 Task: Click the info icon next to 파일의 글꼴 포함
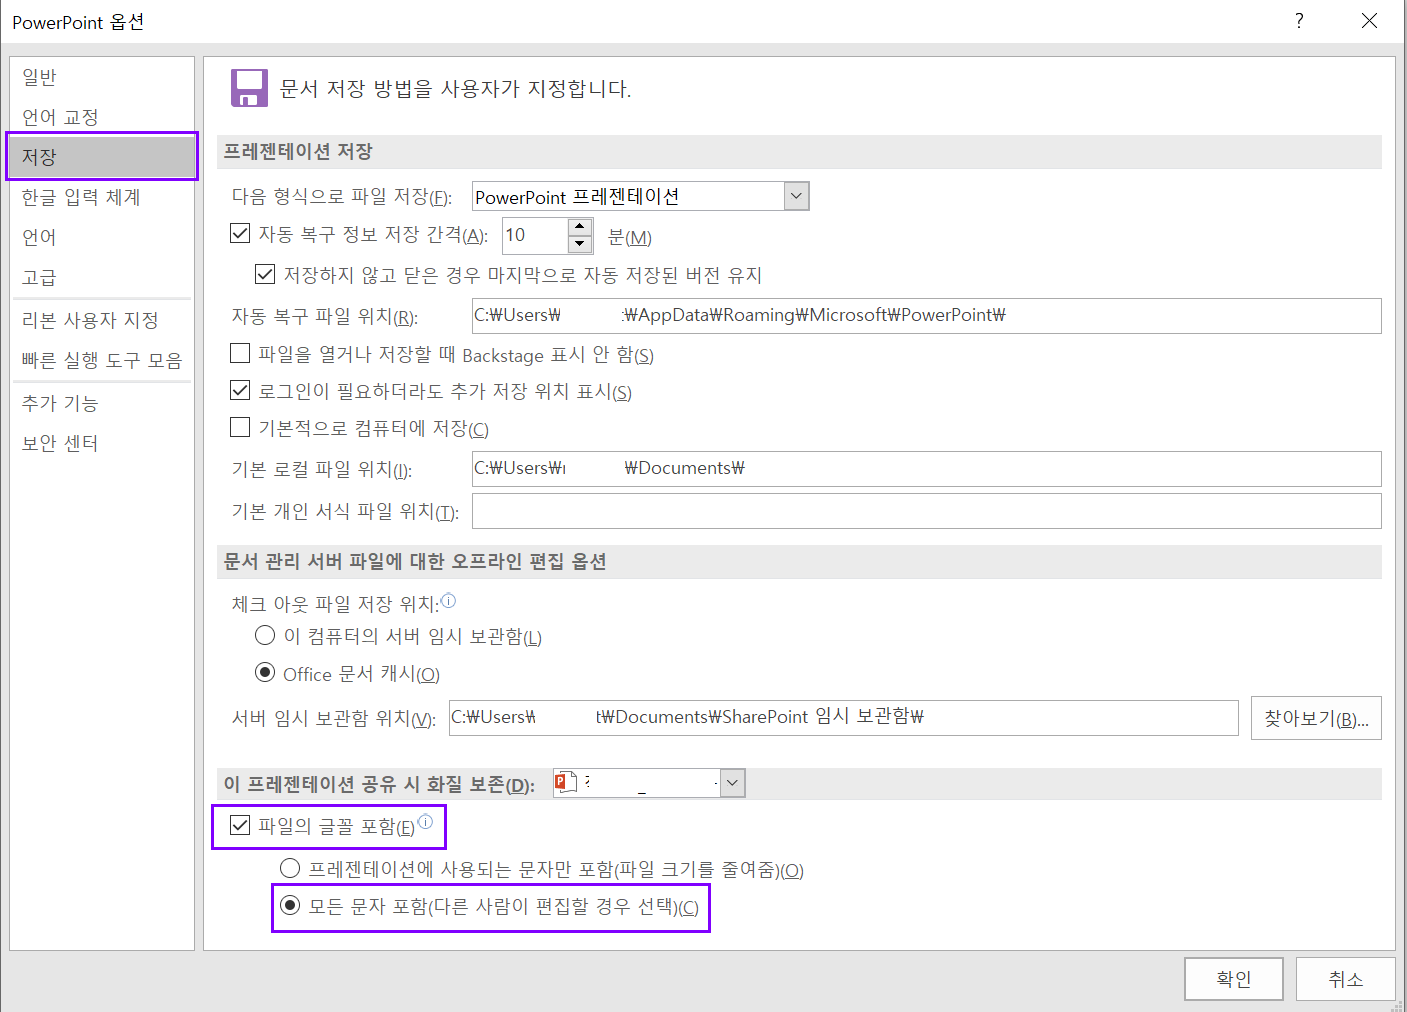click(426, 822)
